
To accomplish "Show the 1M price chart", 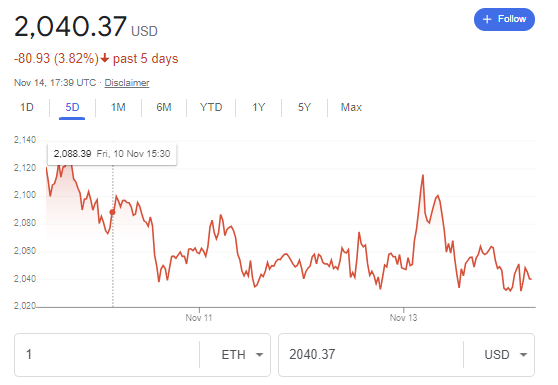I will (118, 107).
